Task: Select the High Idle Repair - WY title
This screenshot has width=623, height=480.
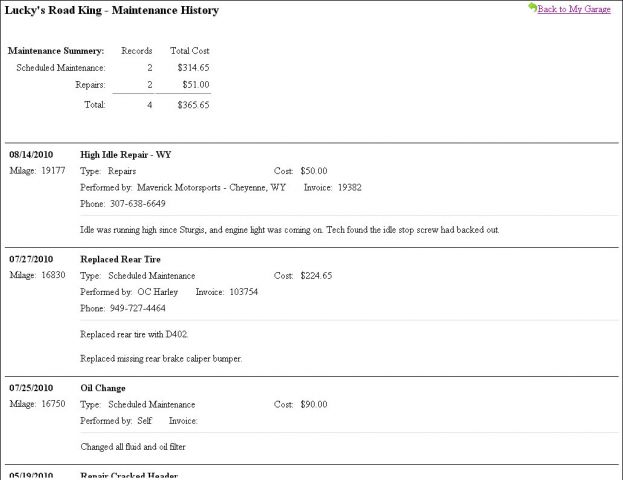Action: click(x=126, y=155)
